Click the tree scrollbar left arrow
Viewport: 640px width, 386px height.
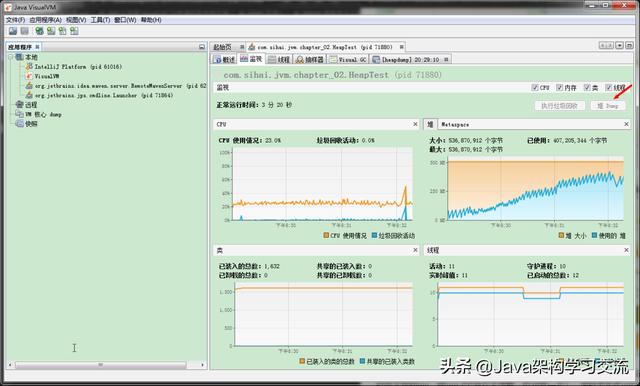[x=10, y=365]
